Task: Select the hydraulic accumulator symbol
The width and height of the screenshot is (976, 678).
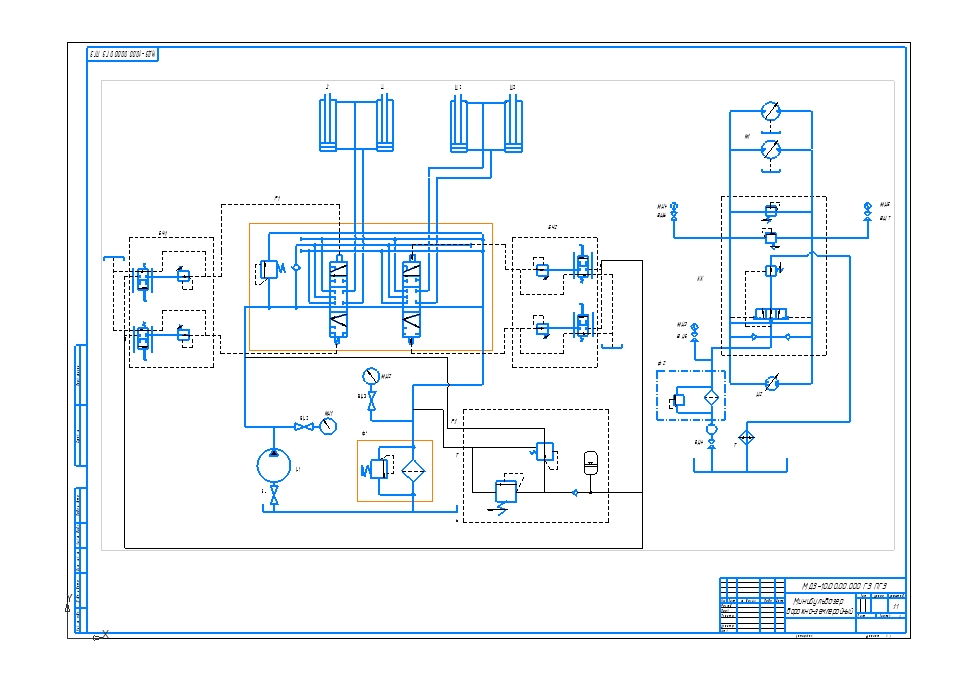Action: [x=591, y=463]
